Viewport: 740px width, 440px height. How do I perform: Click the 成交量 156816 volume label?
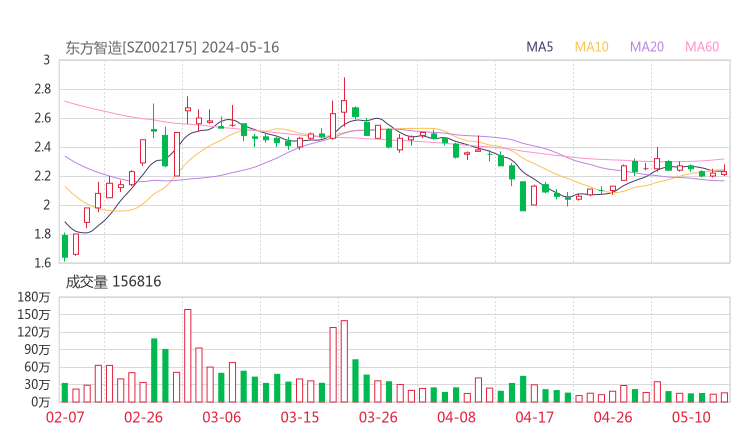click(x=113, y=282)
